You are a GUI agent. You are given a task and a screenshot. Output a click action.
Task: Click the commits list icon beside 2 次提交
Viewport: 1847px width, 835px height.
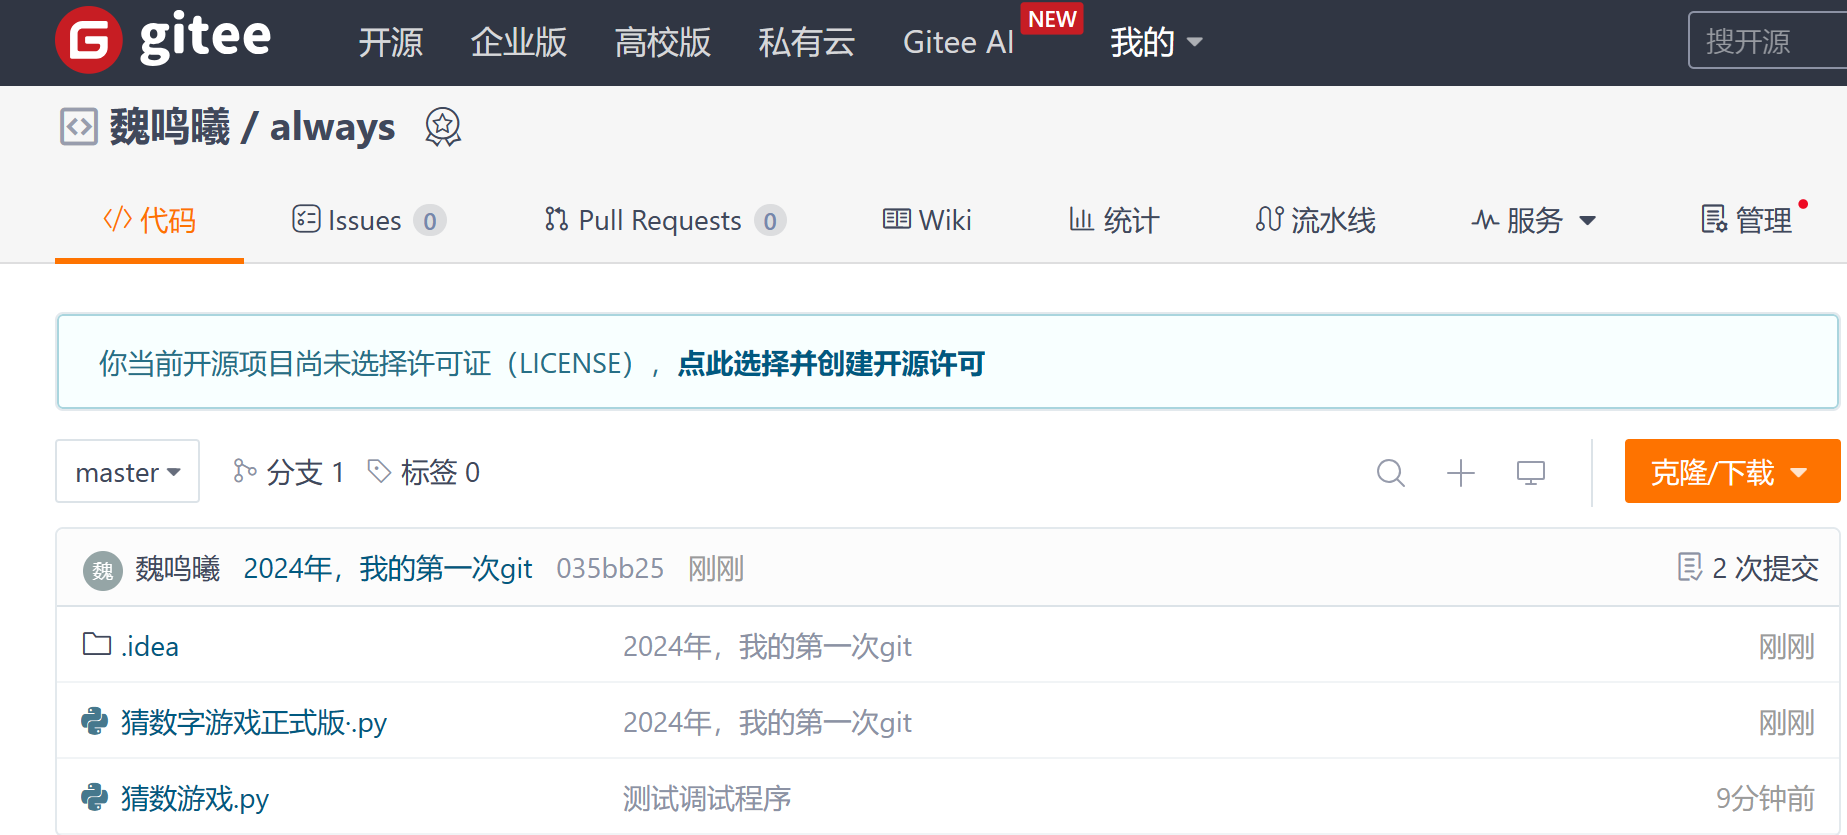tap(1690, 567)
